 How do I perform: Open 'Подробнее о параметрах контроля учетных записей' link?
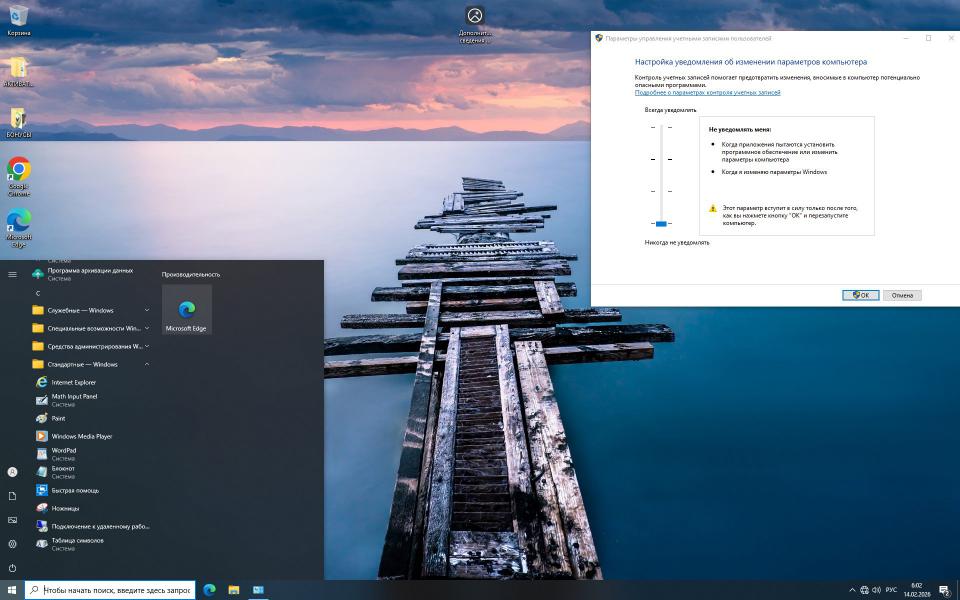coord(707,92)
